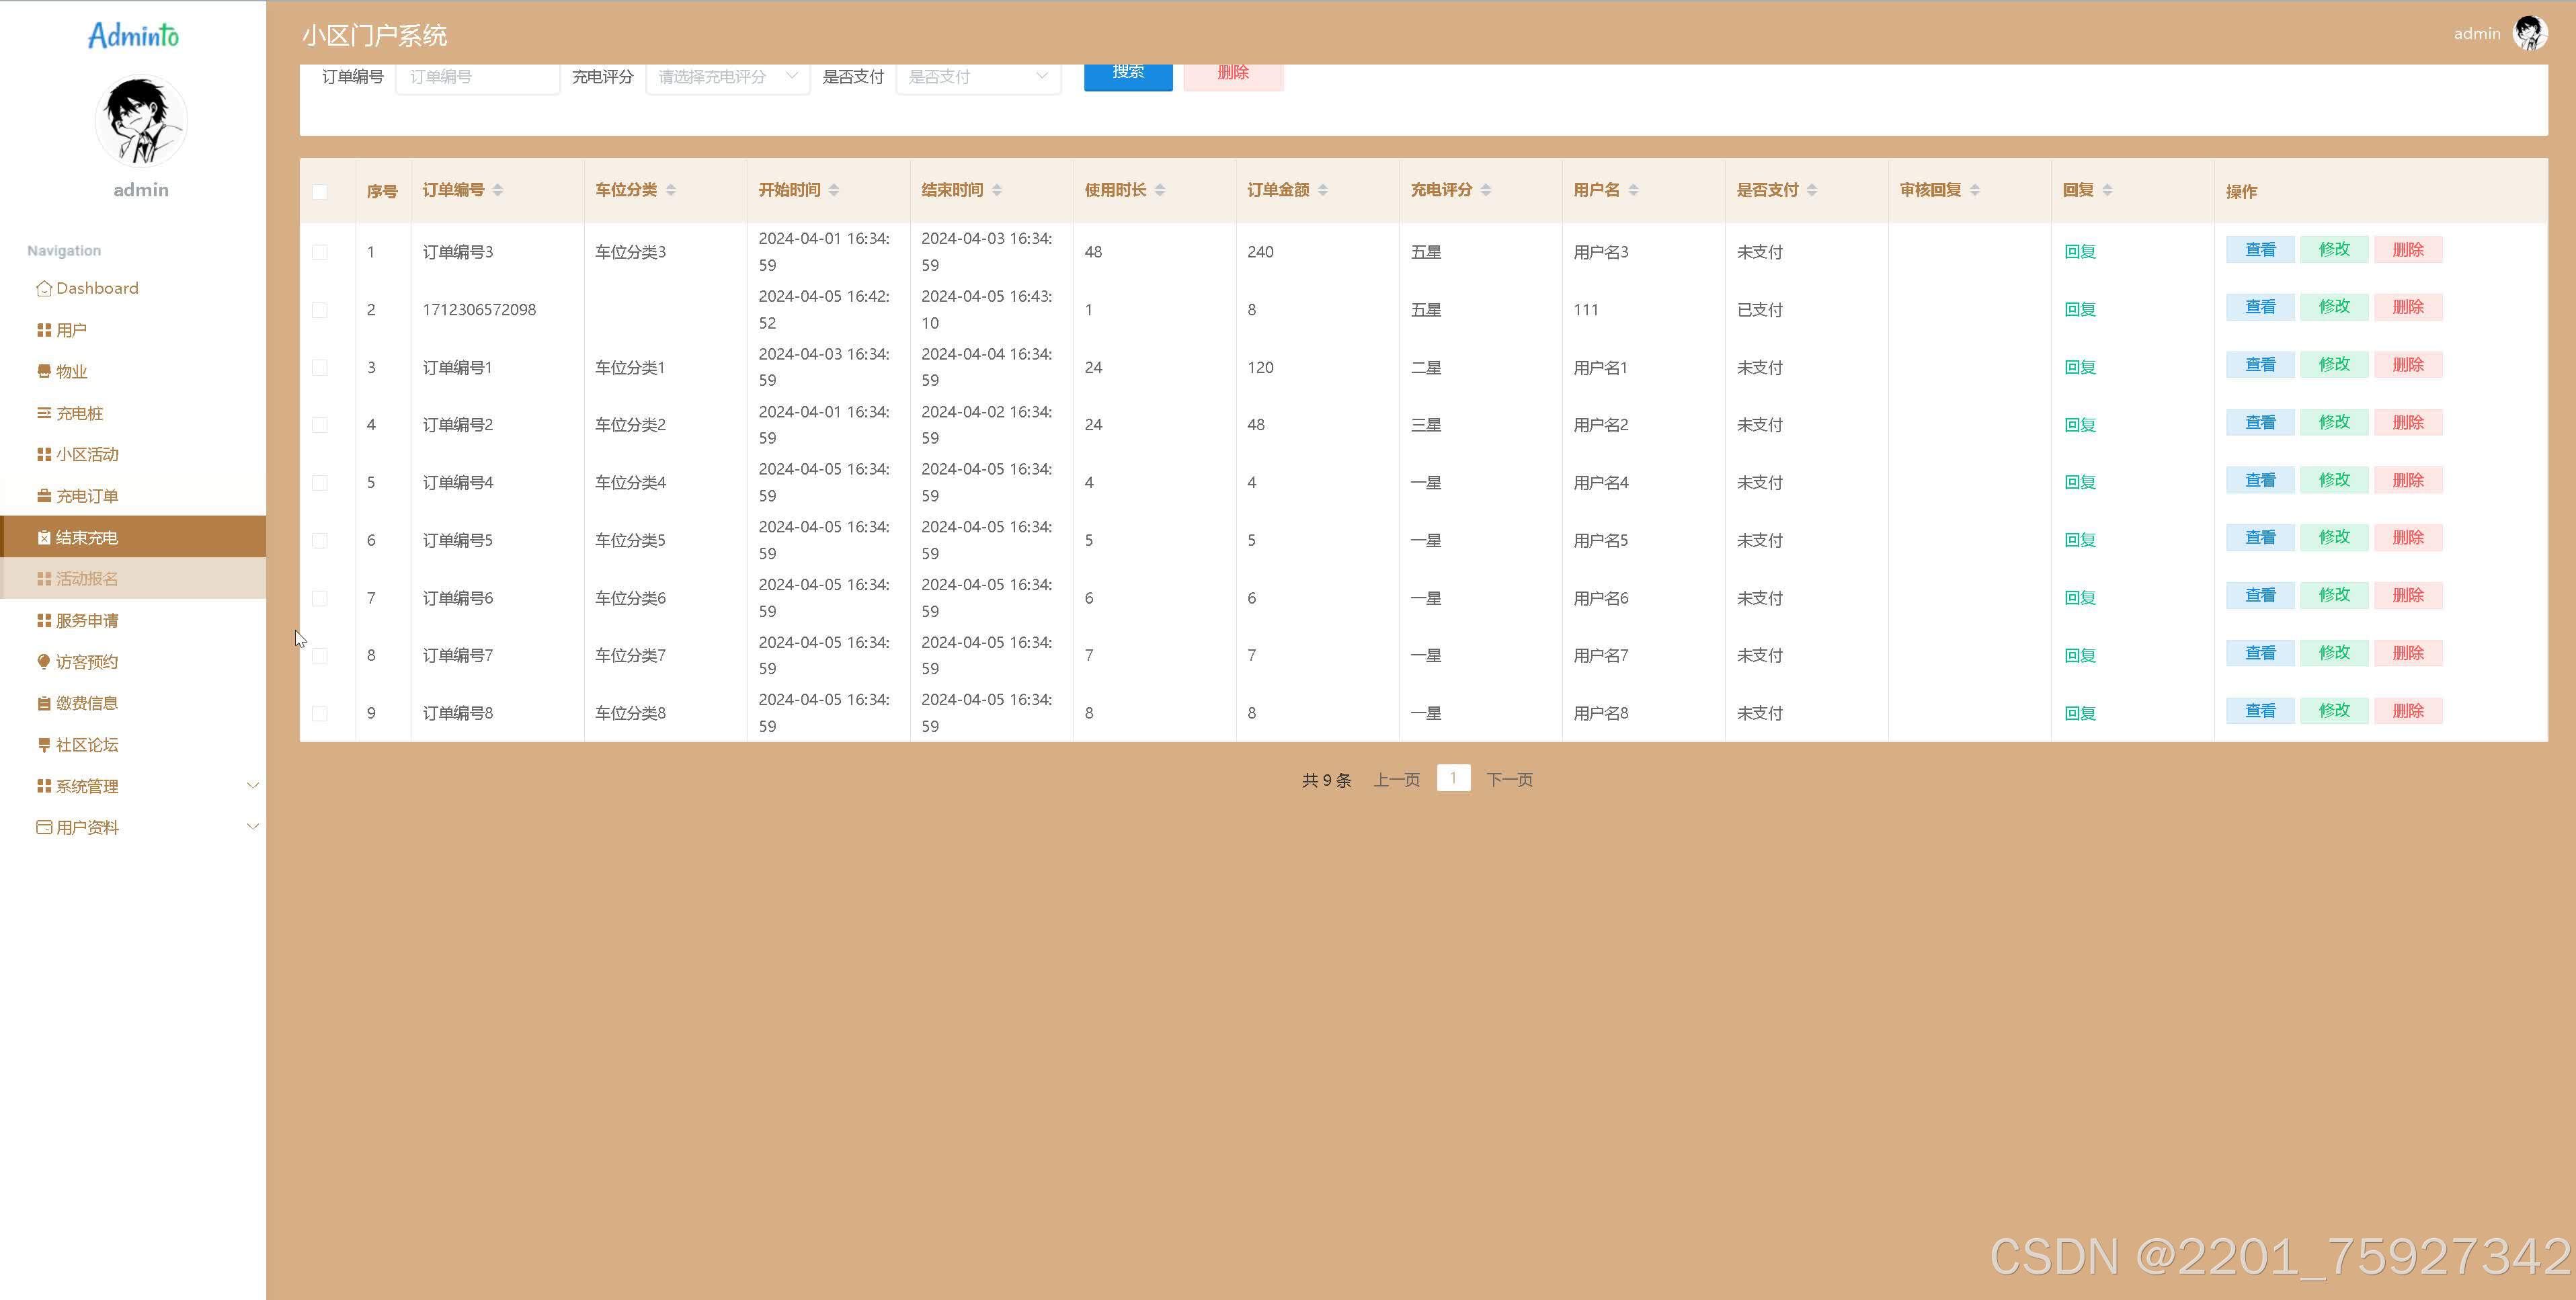Open the 小区活动 menu item
Screen dimensions: 2576x1300
click(x=87, y=455)
